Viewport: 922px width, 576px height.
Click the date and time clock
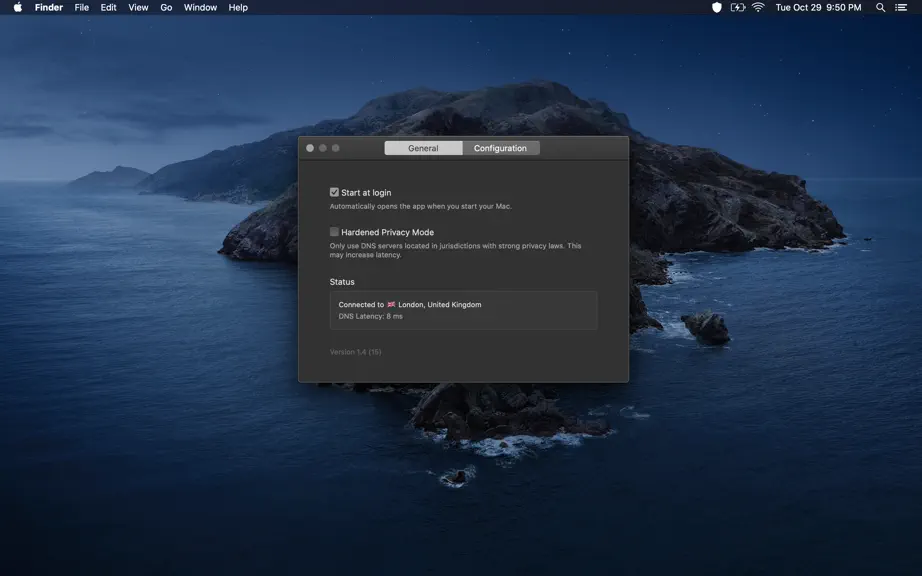click(818, 8)
